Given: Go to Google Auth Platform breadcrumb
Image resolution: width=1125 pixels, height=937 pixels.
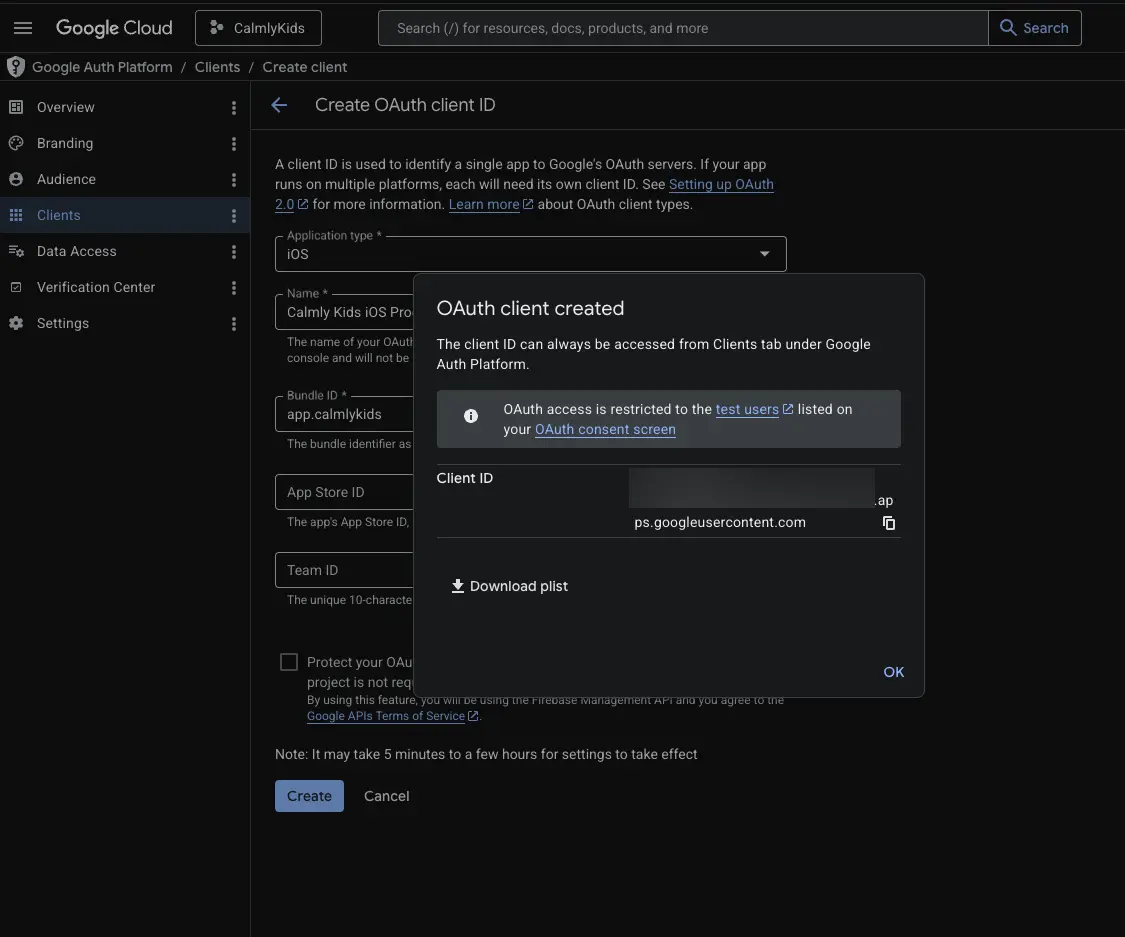Looking at the screenshot, I should [x=103, y=67].
